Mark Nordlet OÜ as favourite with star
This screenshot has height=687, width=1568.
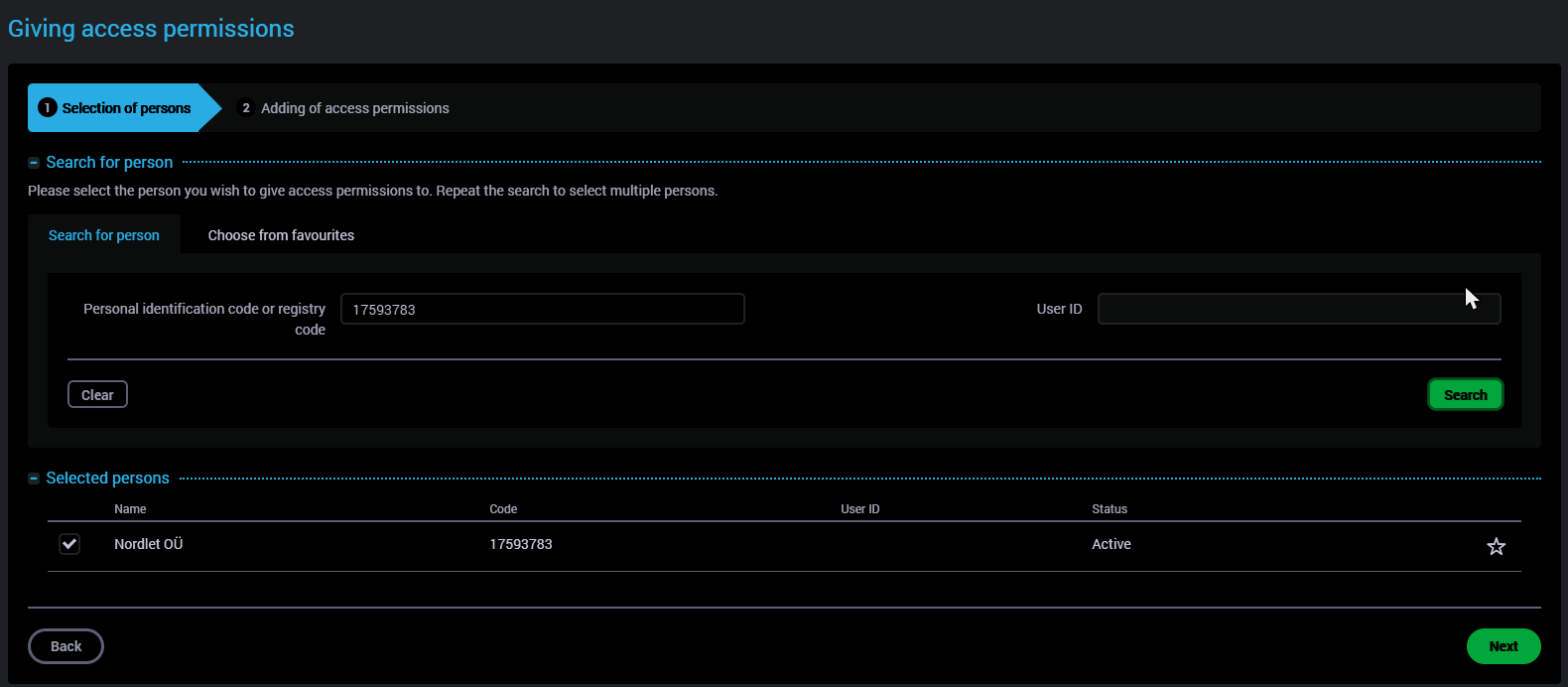1496,546
